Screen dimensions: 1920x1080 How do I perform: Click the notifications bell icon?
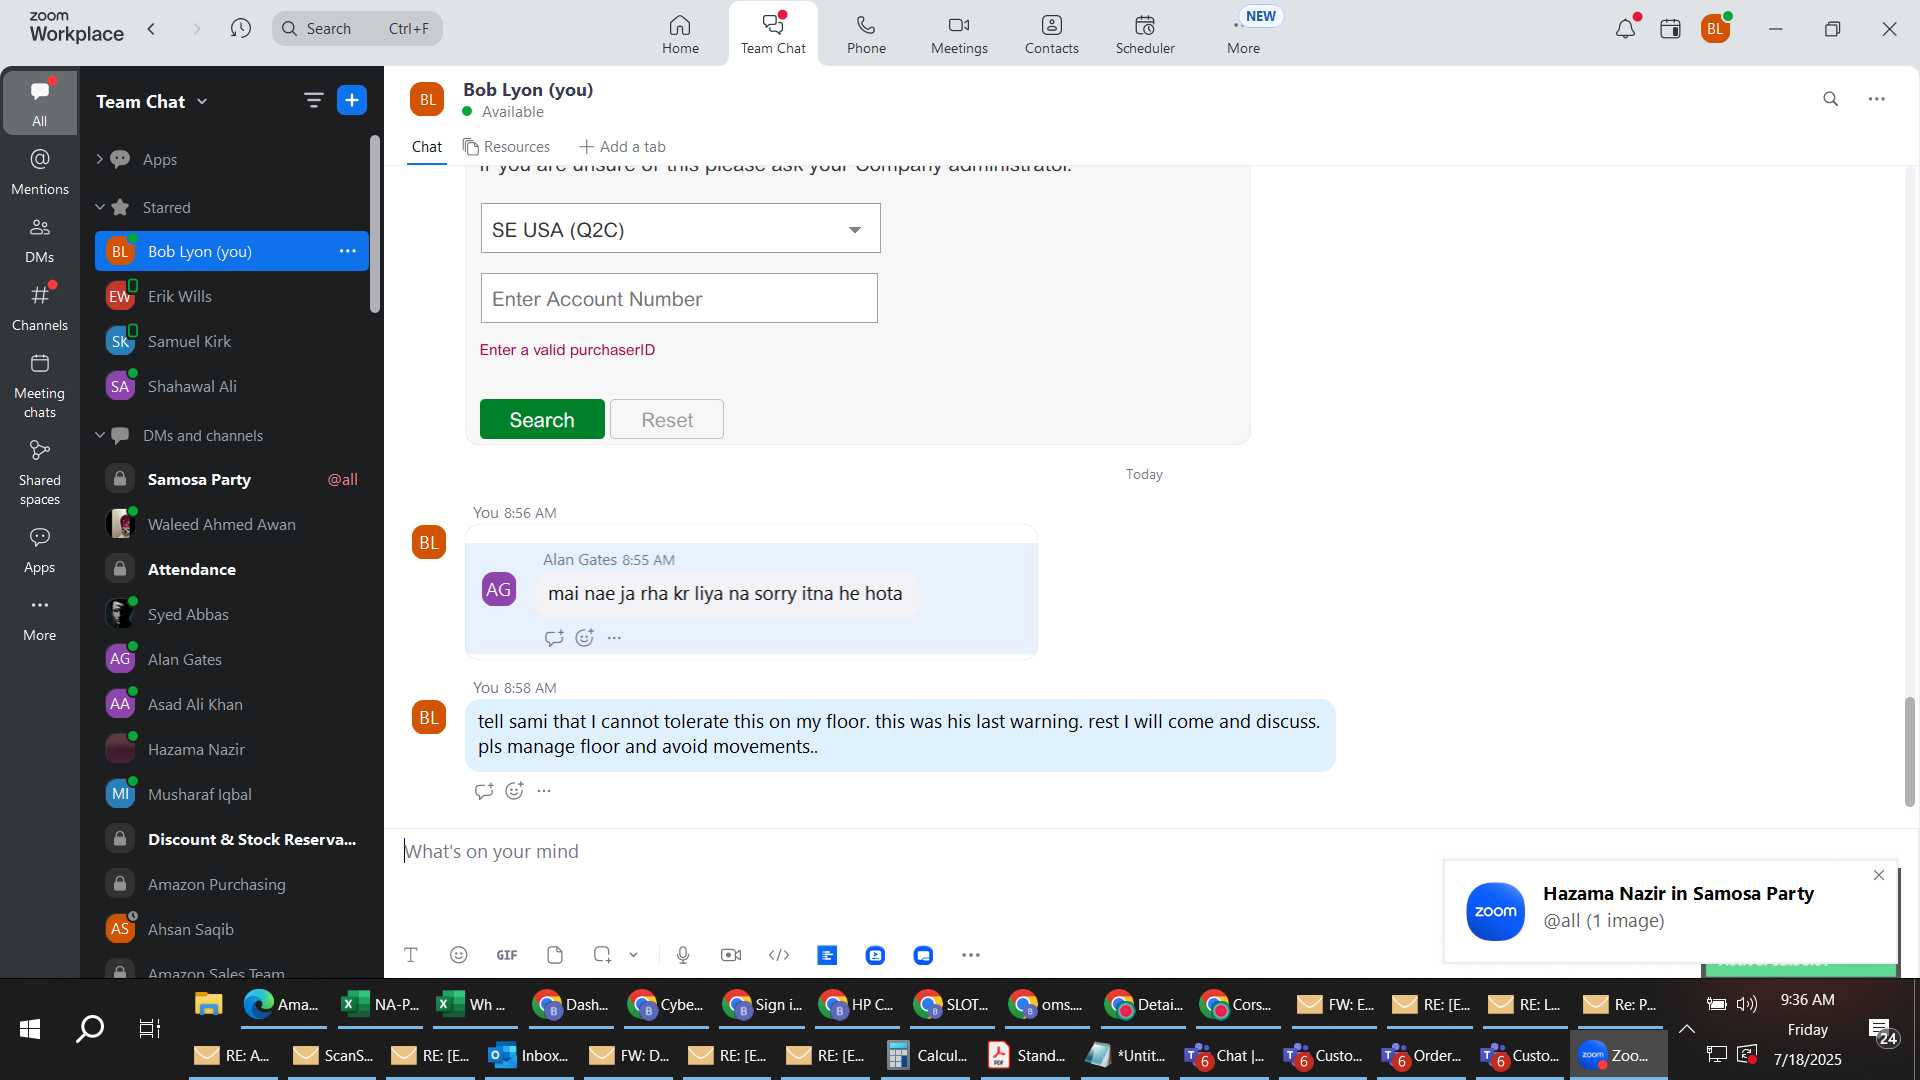[x=1625, y=29]
